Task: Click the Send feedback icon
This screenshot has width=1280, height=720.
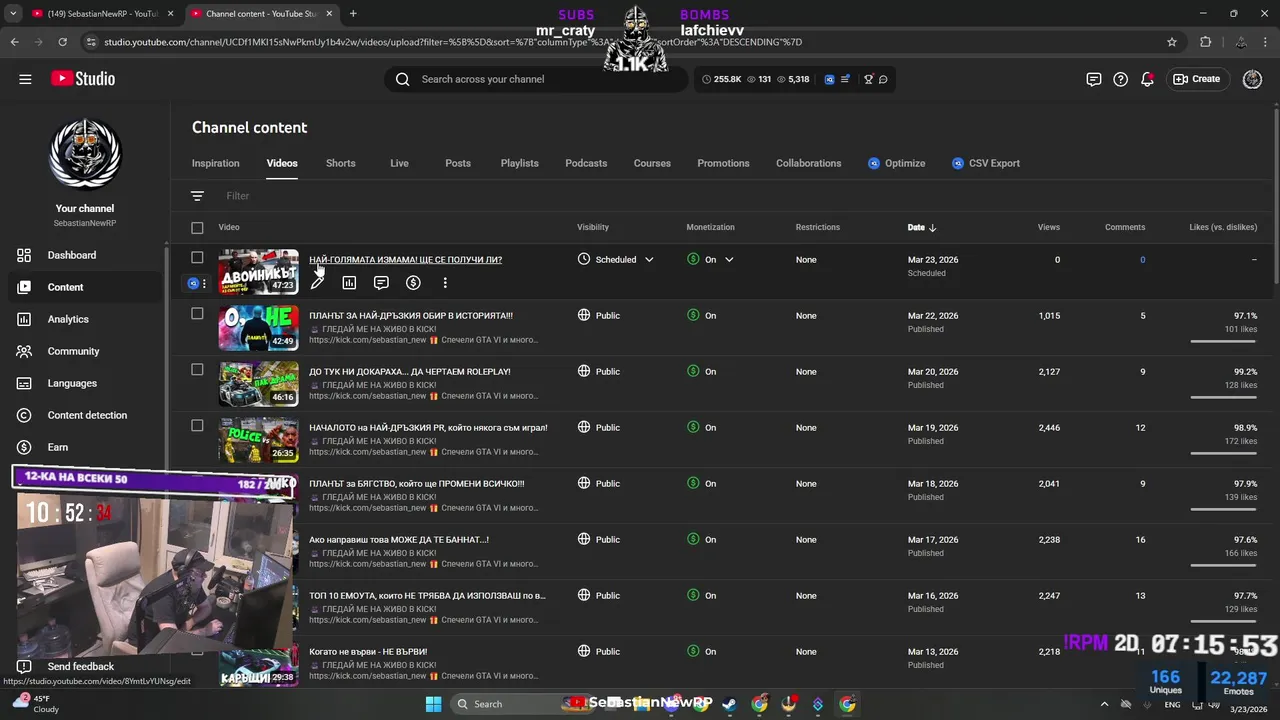Action: coord(24,666)
